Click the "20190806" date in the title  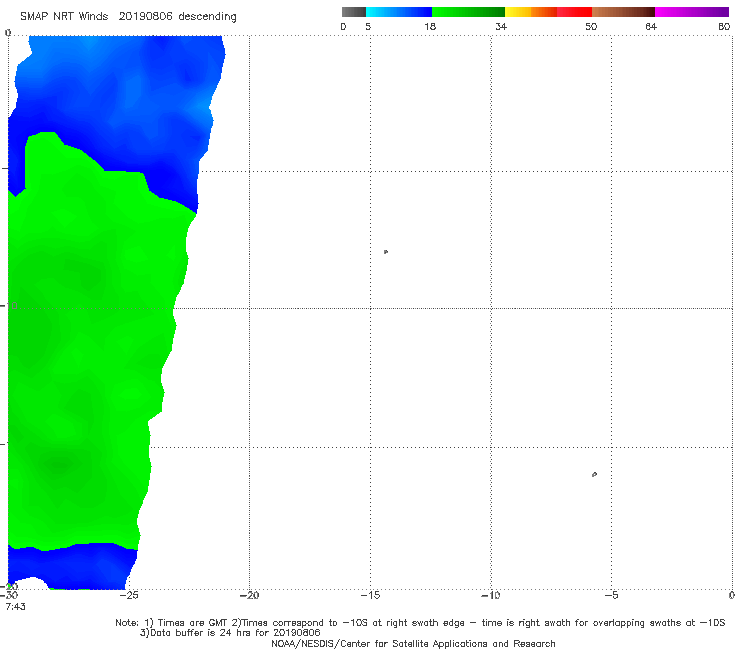[x=145, y=17]
